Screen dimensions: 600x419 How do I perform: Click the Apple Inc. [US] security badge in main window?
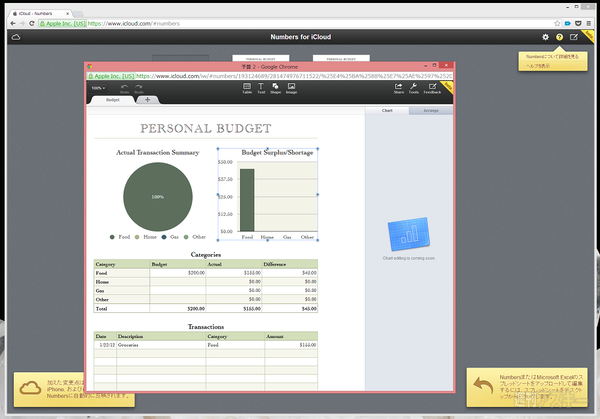[x=62, y=24]
